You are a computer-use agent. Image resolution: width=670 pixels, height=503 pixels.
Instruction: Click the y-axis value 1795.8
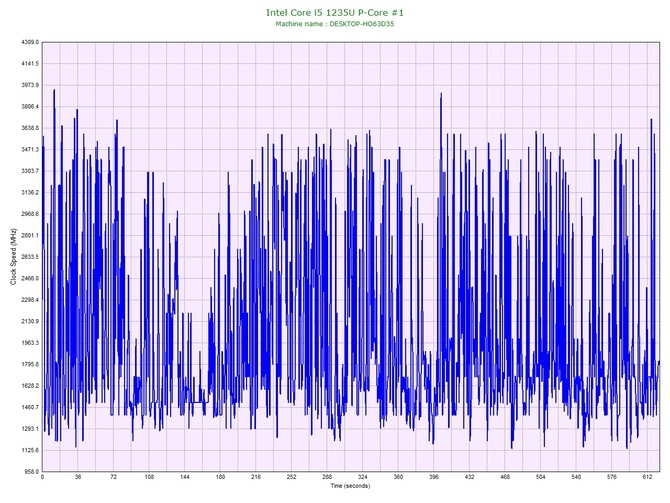point(30,364)
